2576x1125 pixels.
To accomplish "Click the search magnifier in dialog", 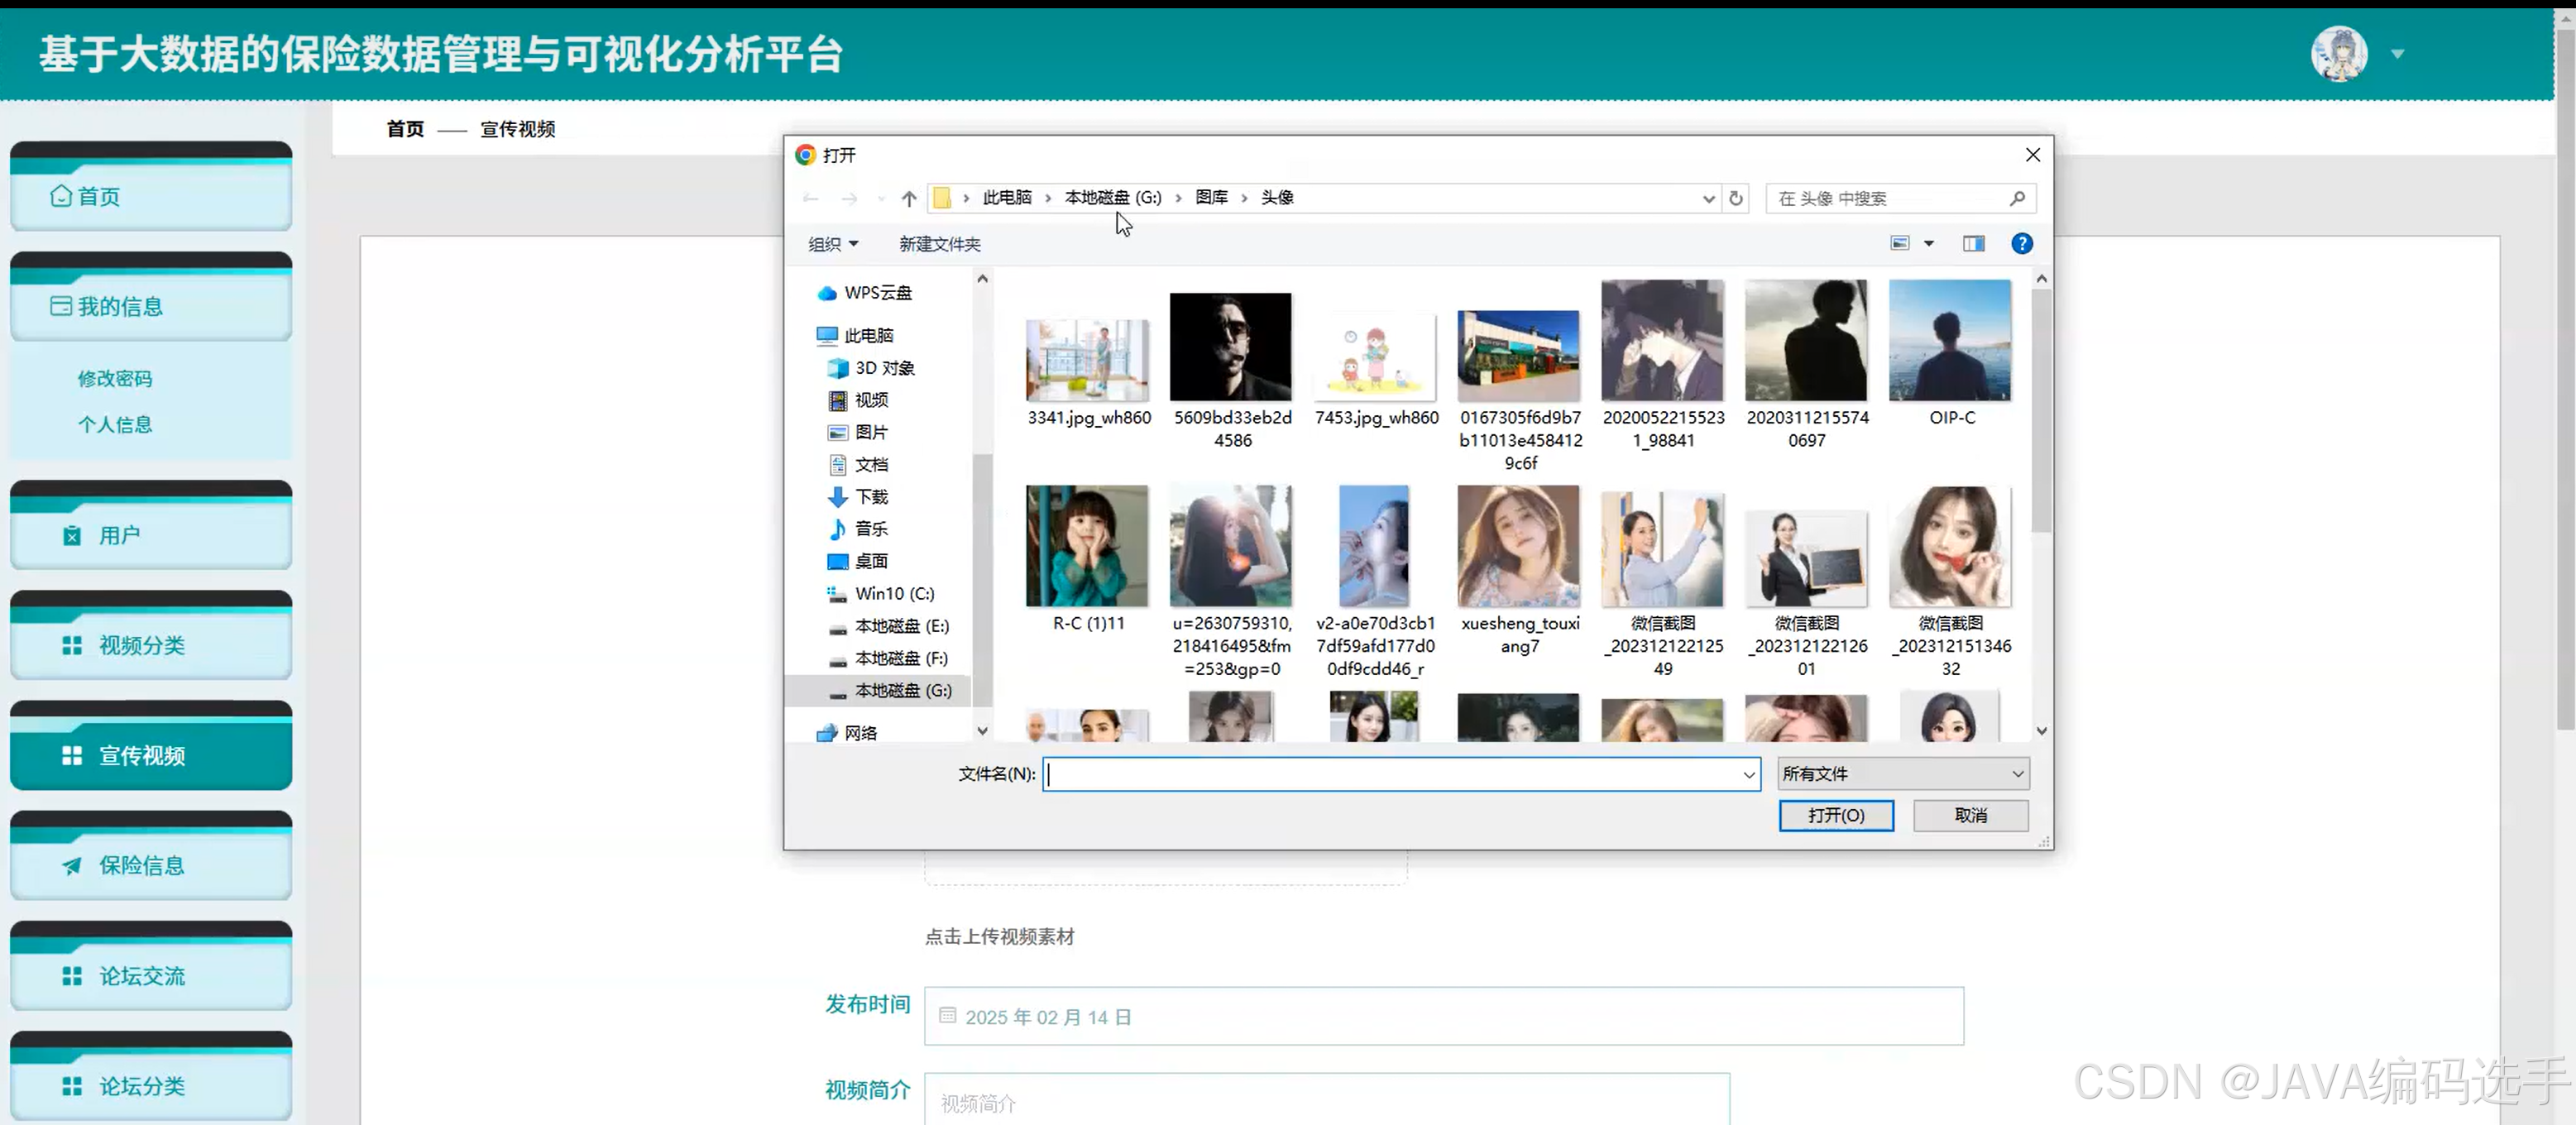I will click(2017, 198).
